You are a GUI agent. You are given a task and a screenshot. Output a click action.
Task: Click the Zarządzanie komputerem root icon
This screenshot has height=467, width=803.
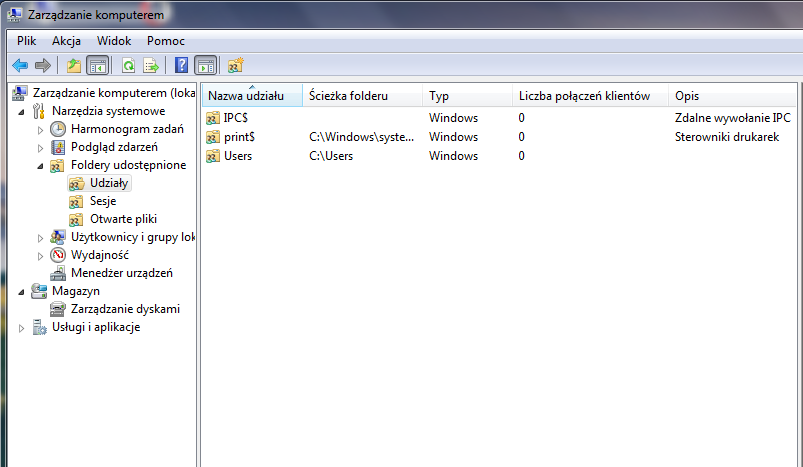click(20, 93)
